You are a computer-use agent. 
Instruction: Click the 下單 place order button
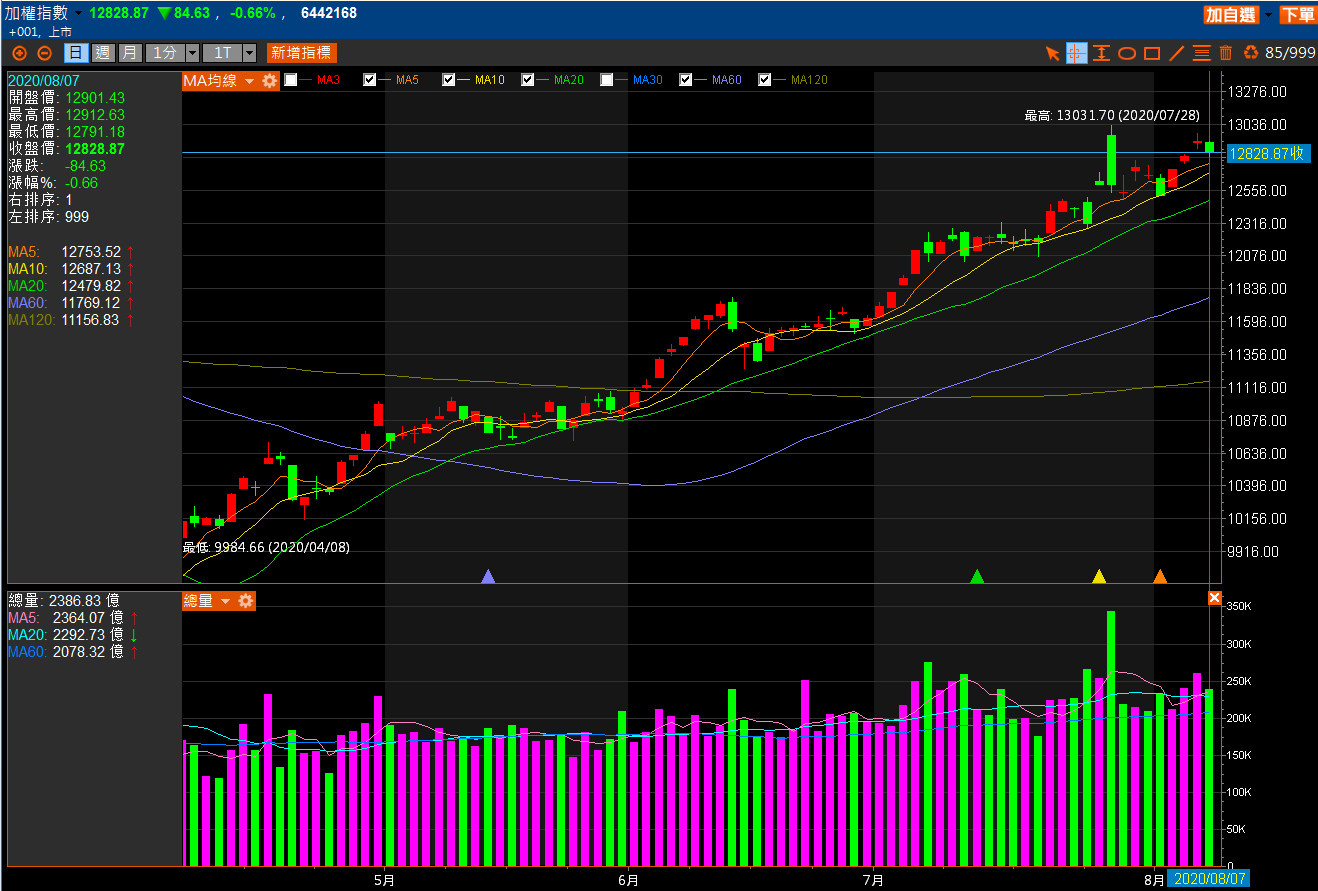click(1298, 14)
